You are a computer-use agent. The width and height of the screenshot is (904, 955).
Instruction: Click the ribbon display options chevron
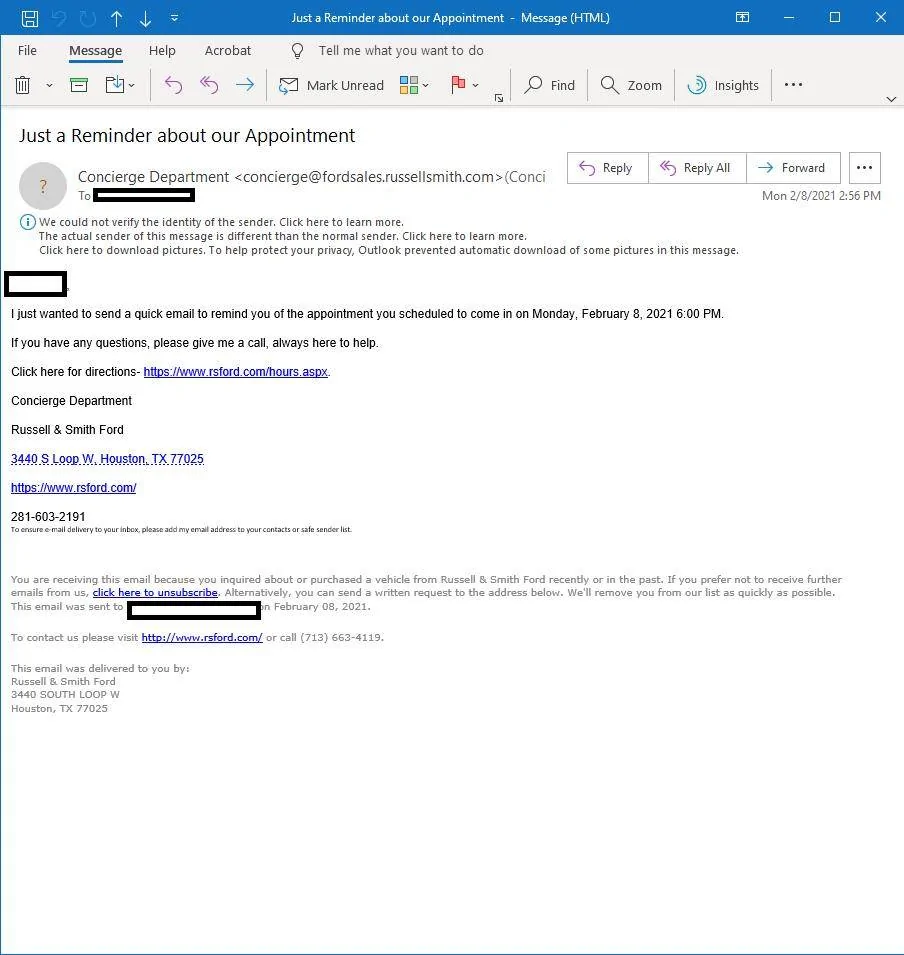pos(891,99)
